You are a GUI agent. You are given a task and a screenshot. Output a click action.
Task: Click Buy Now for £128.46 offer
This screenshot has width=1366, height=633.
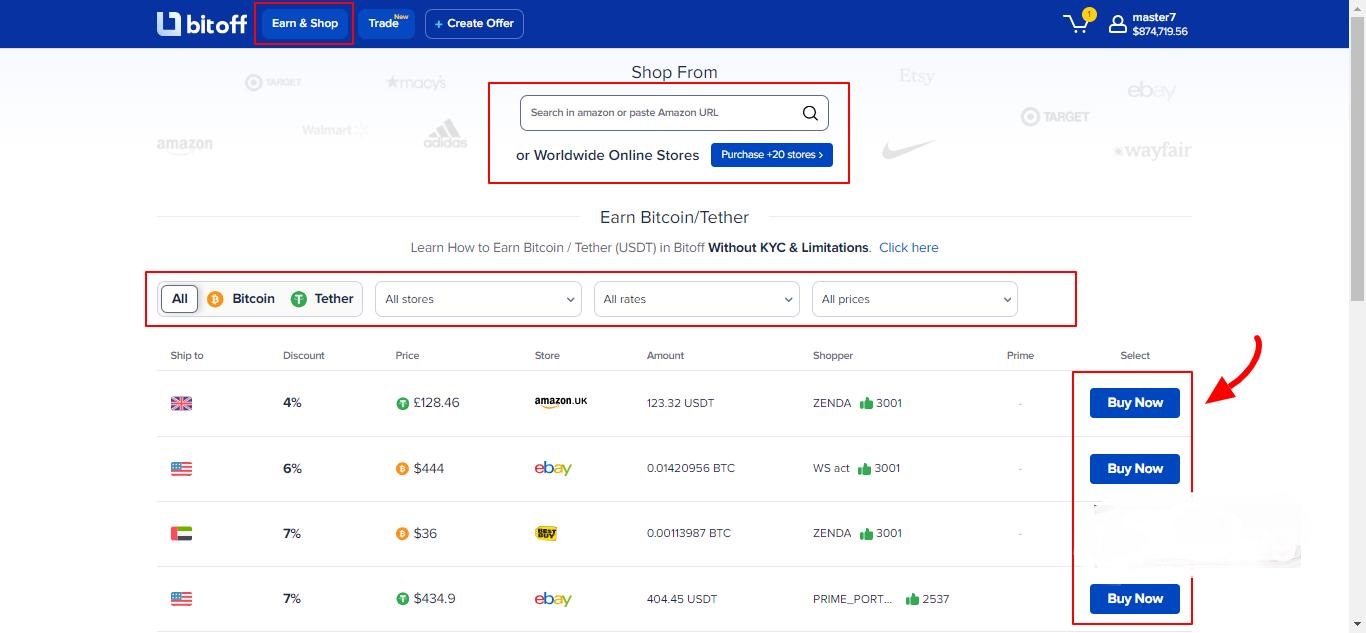pos(1134,403)
